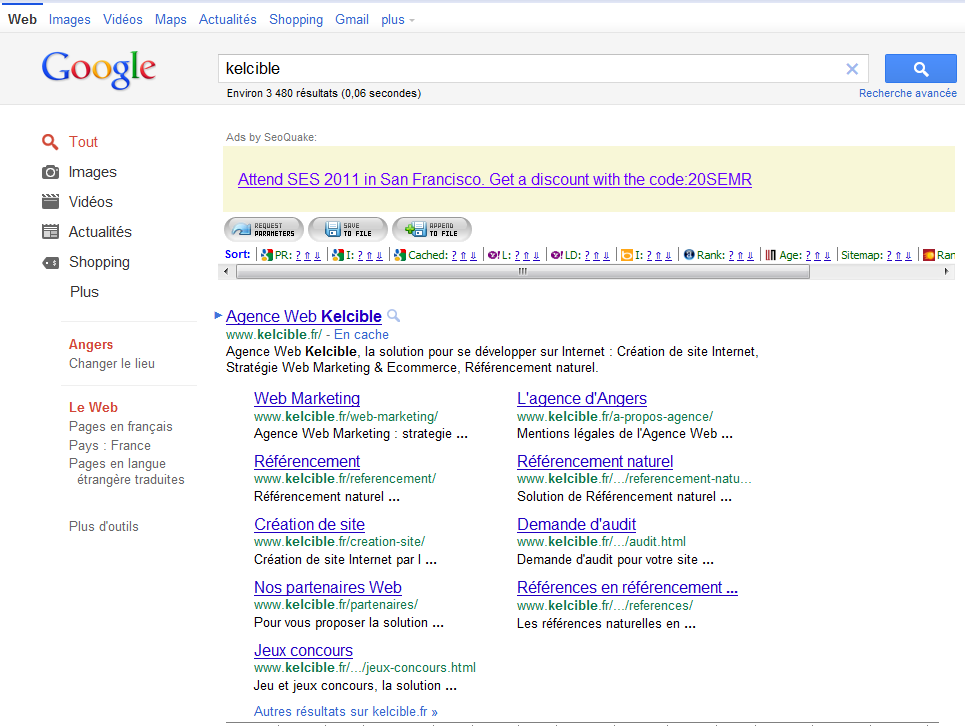The image size is (965, 726).
Task: Click the SeoQuake scrollbar right arrow
Action: [947, 271]
